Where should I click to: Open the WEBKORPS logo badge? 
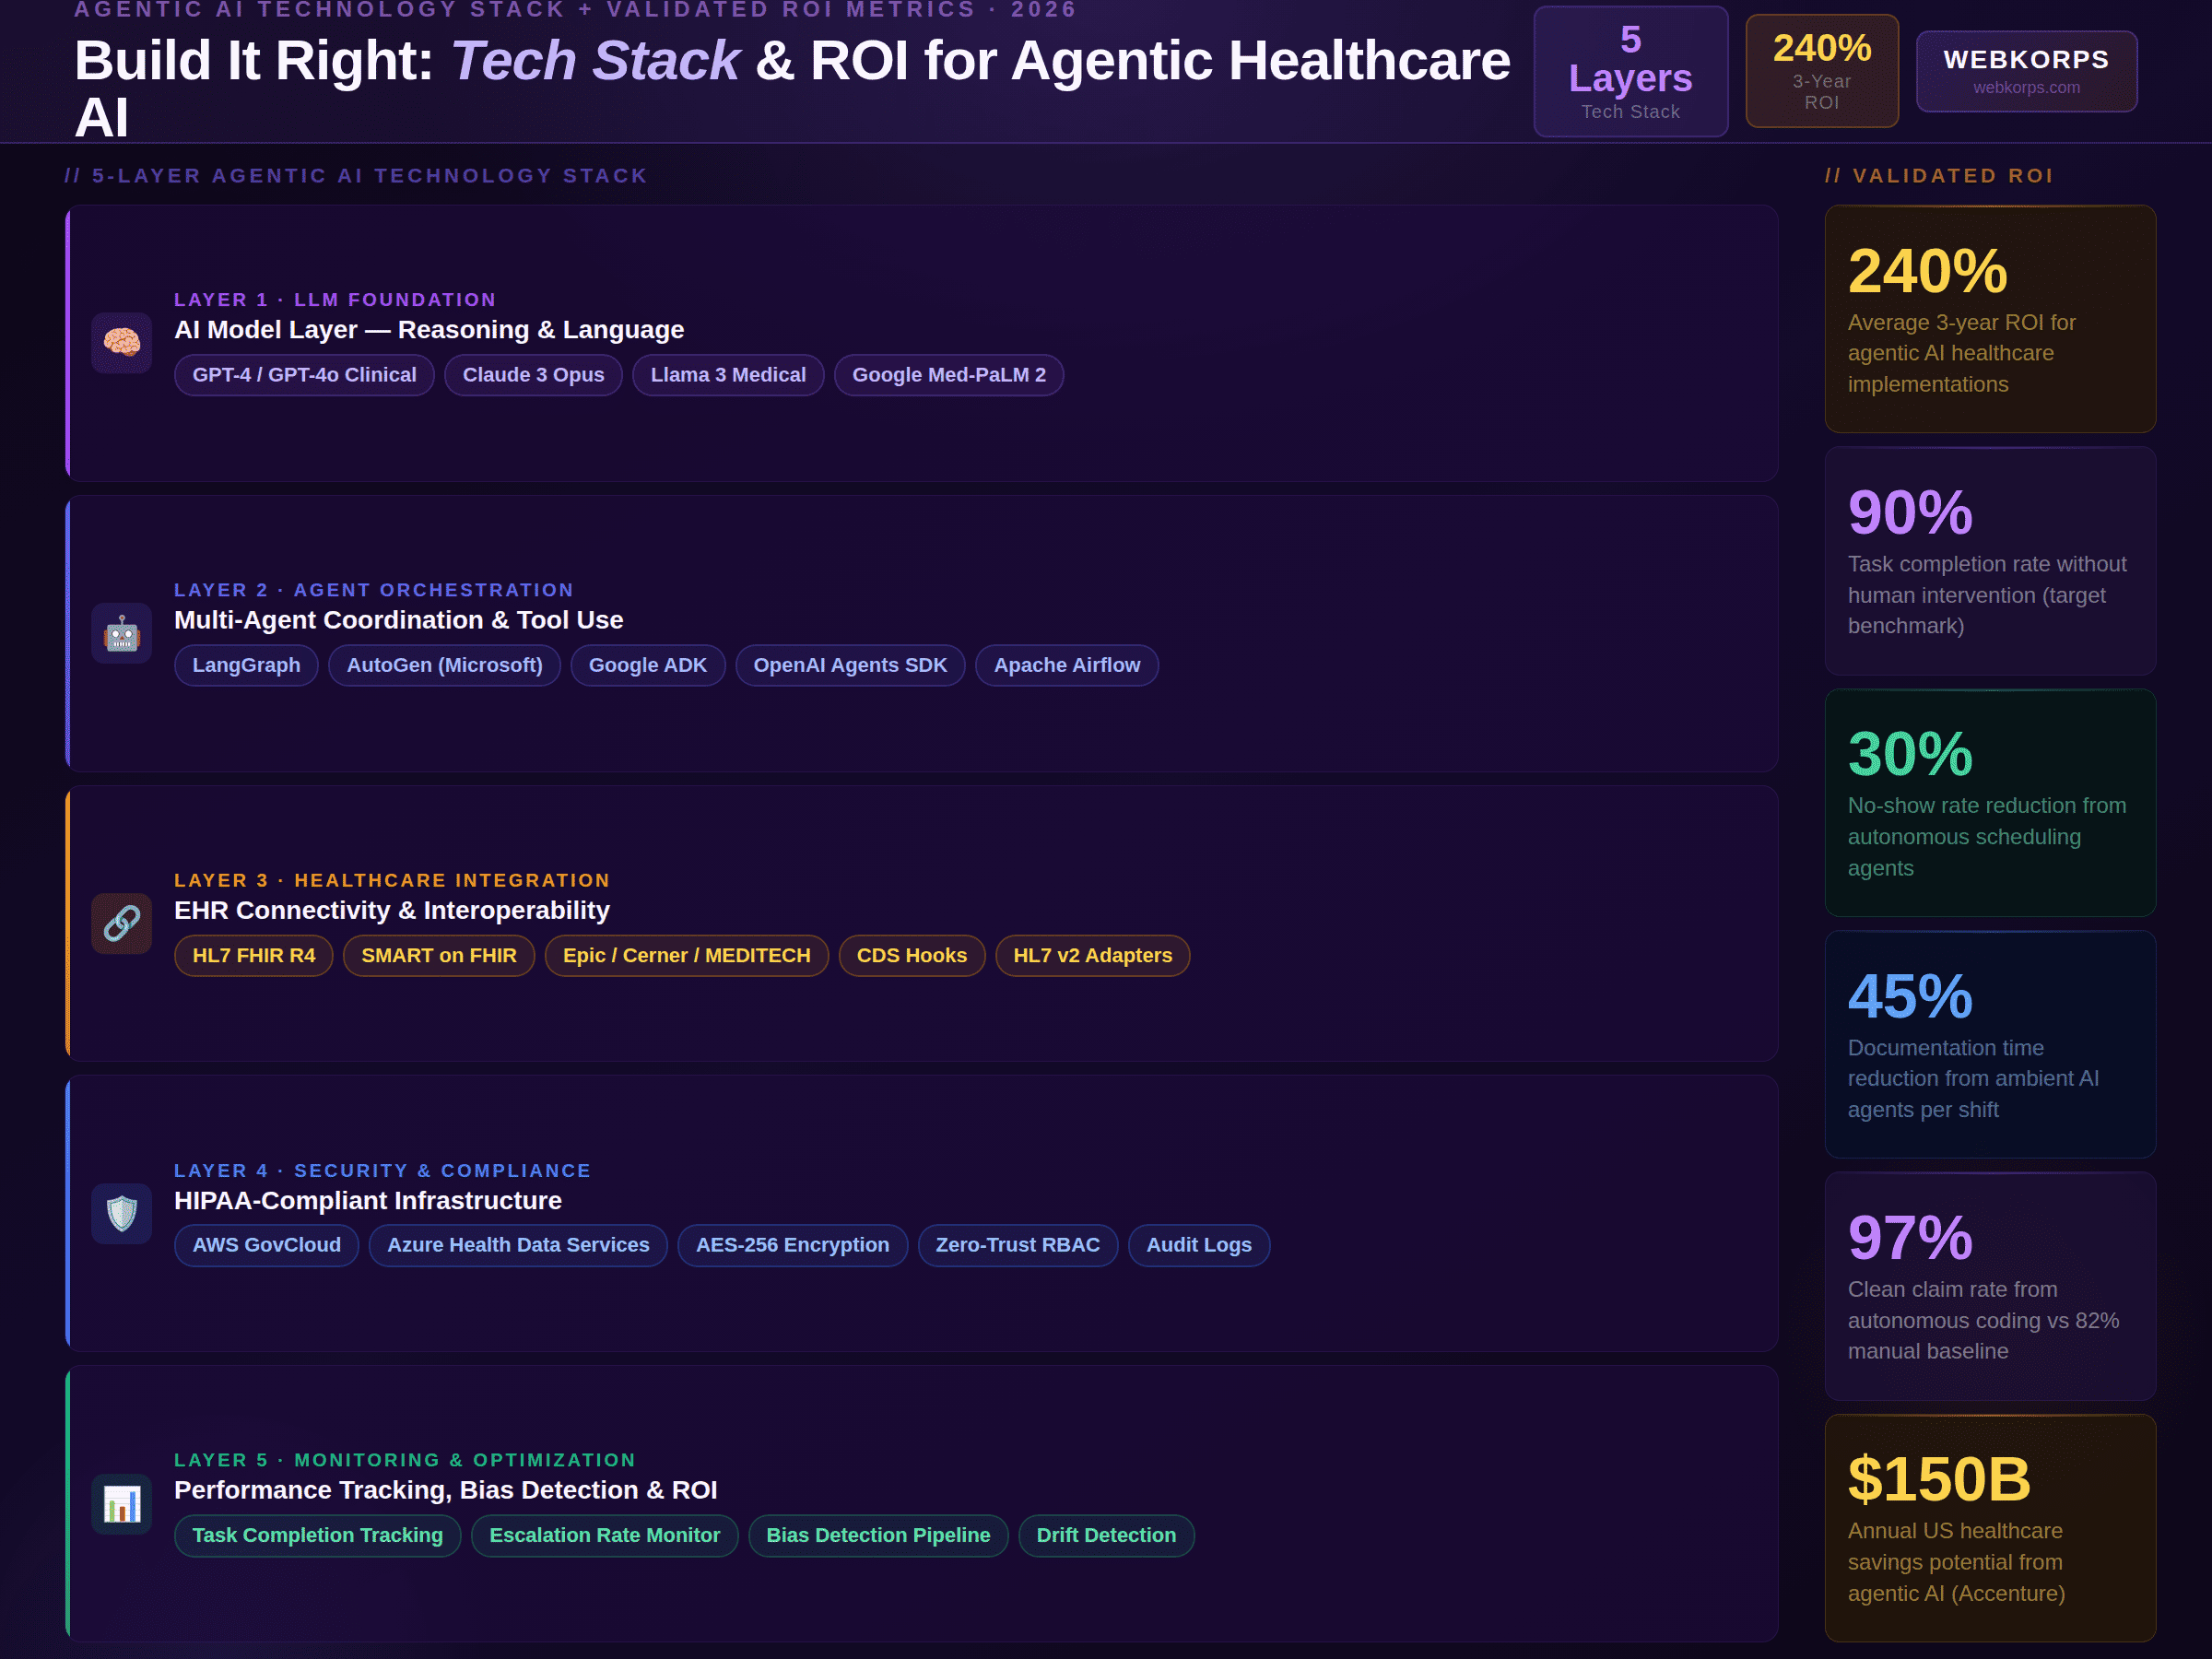tap(2026, 70)
